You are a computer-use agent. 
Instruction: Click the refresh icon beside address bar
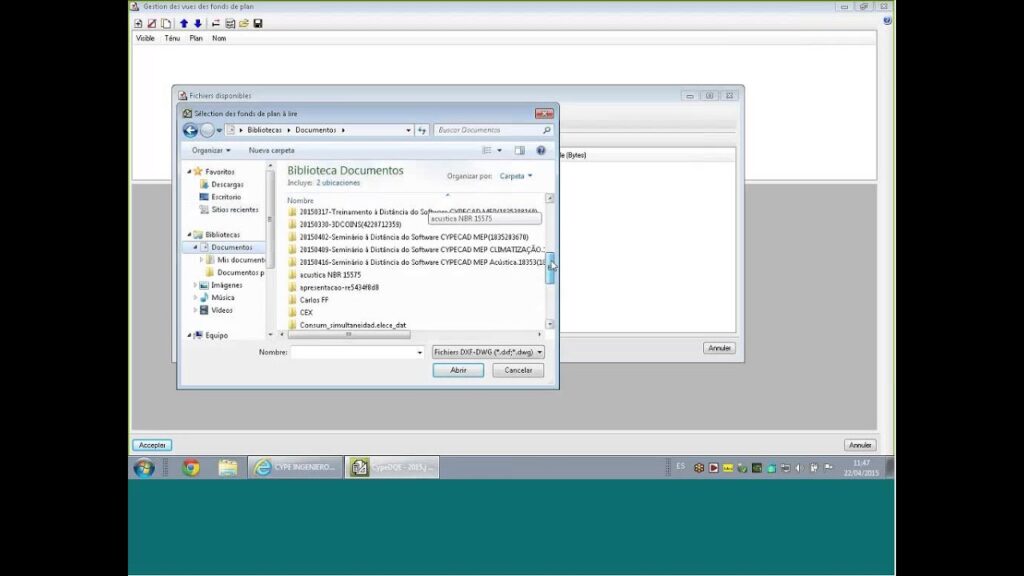coord(422,130)
